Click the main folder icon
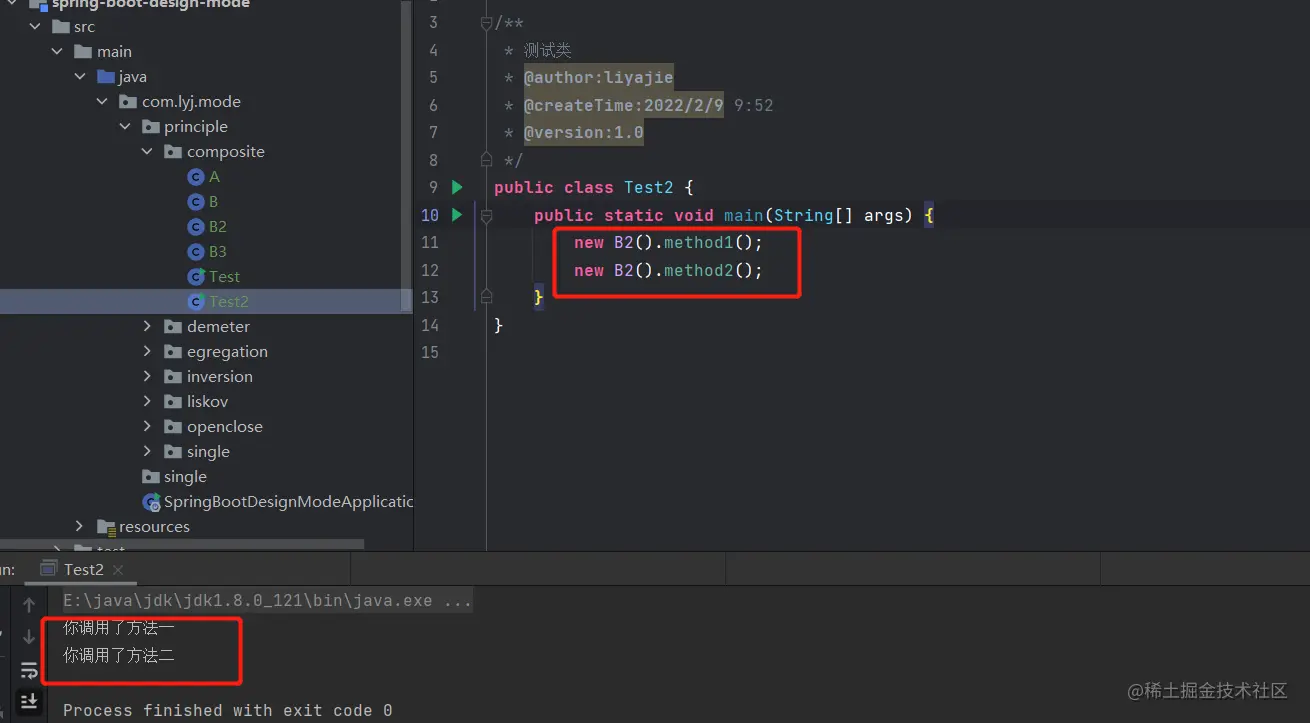Viewport: 1310px width, 723px height. click(x=84, y=52)
